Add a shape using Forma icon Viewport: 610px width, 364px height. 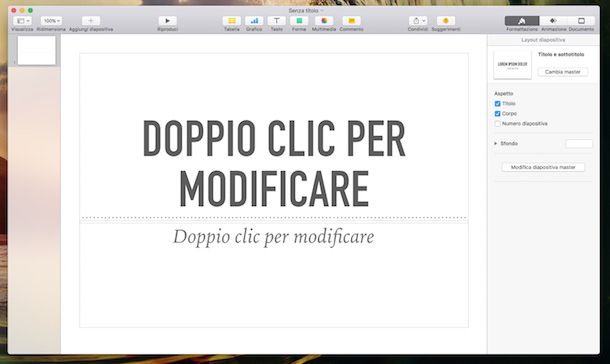(x=299, y=21)
